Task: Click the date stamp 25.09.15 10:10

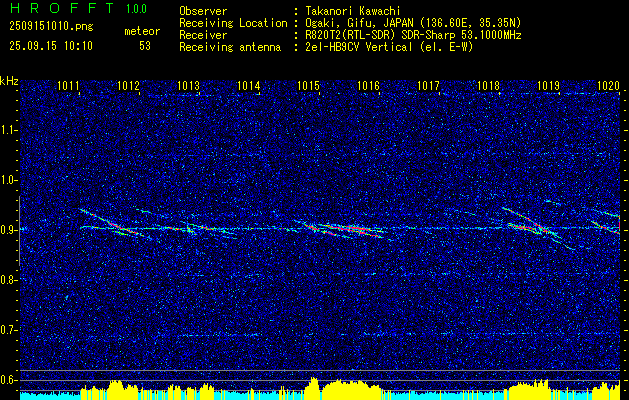Action: coord(51,46)
